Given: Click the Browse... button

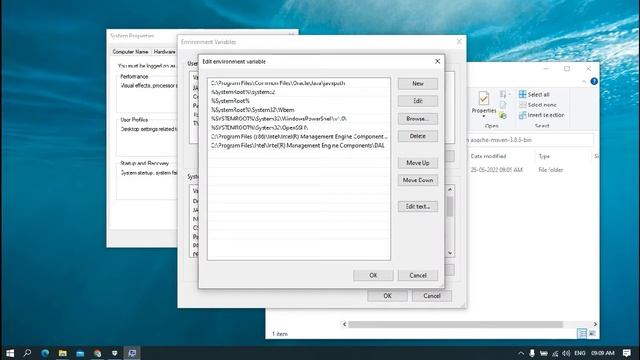Looking at the screenshot, I should pyautogui.click(x=418, y=119).
